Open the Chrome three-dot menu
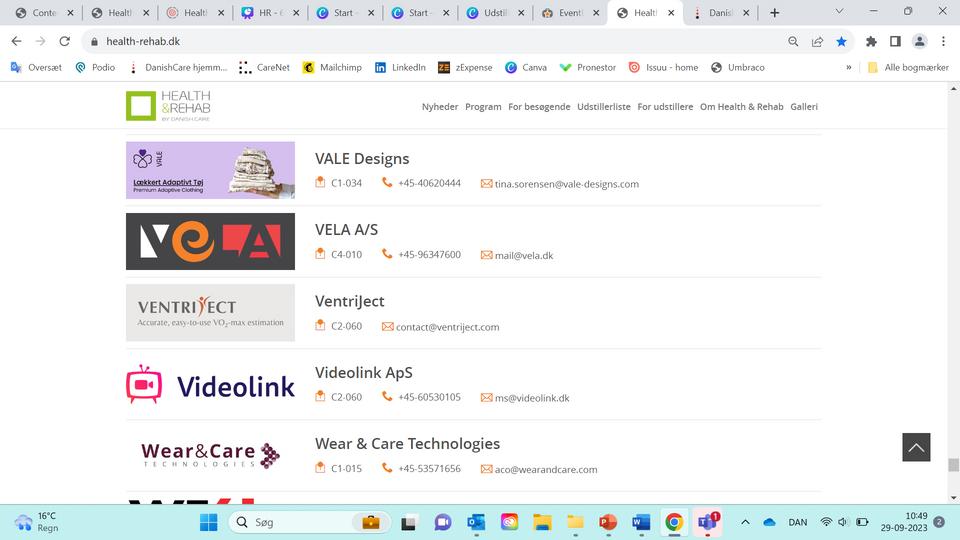Screen dimensions: 960x540 (943, 41)
